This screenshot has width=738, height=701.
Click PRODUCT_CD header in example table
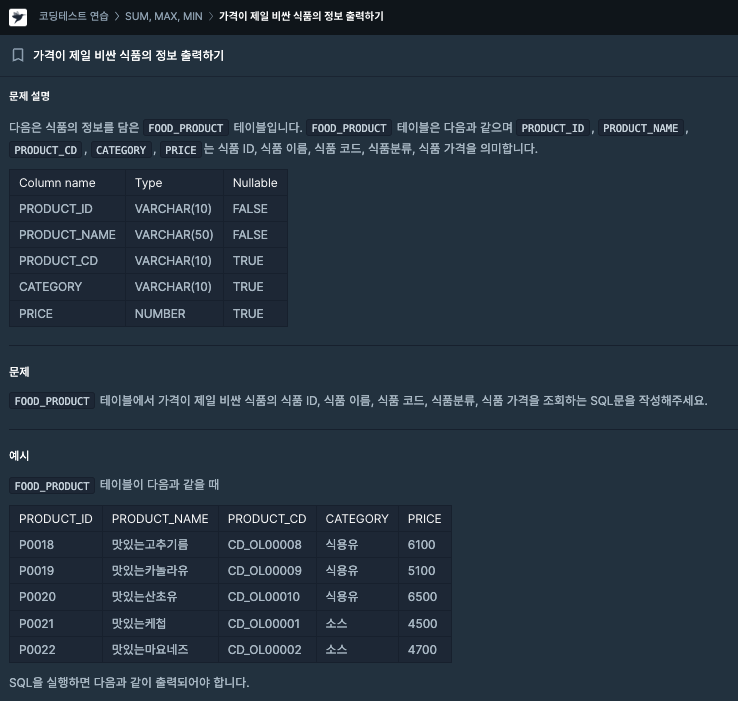267,519
